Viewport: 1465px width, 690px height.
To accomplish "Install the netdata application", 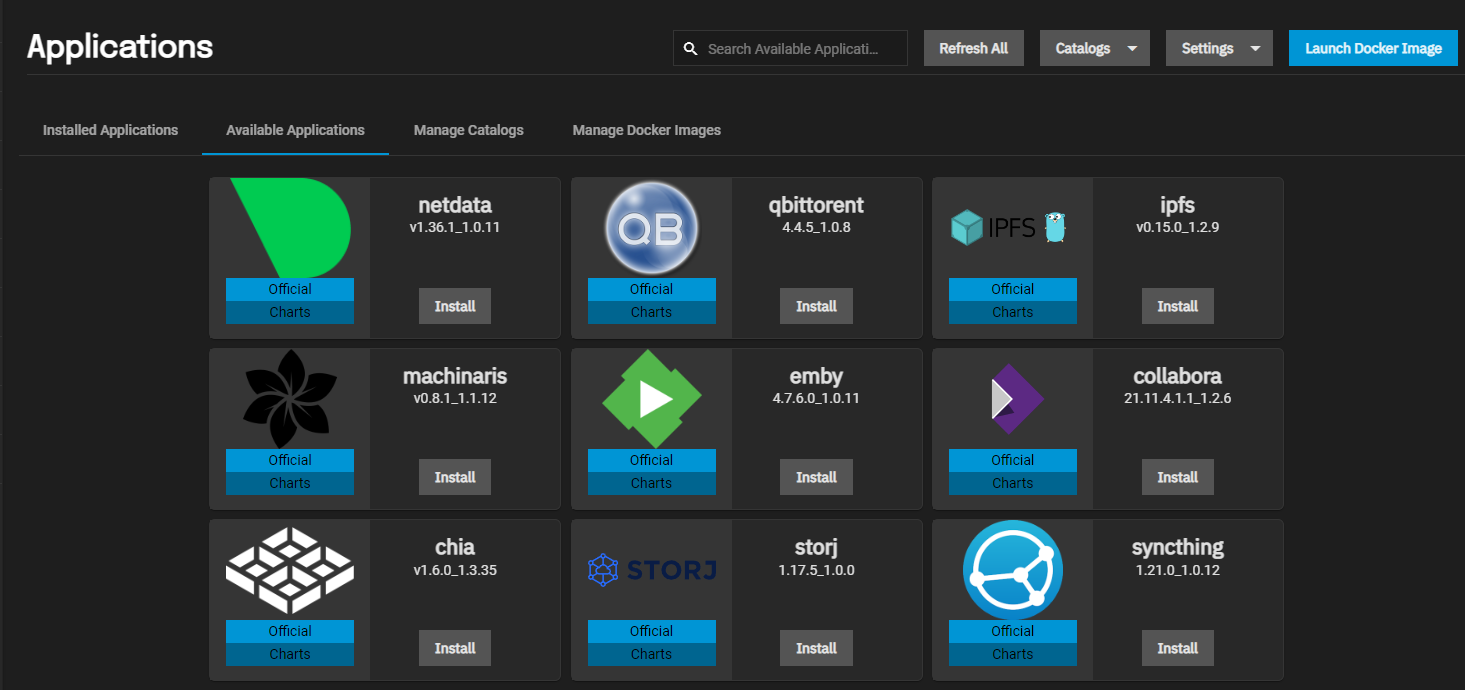I will tap(455, 306).
